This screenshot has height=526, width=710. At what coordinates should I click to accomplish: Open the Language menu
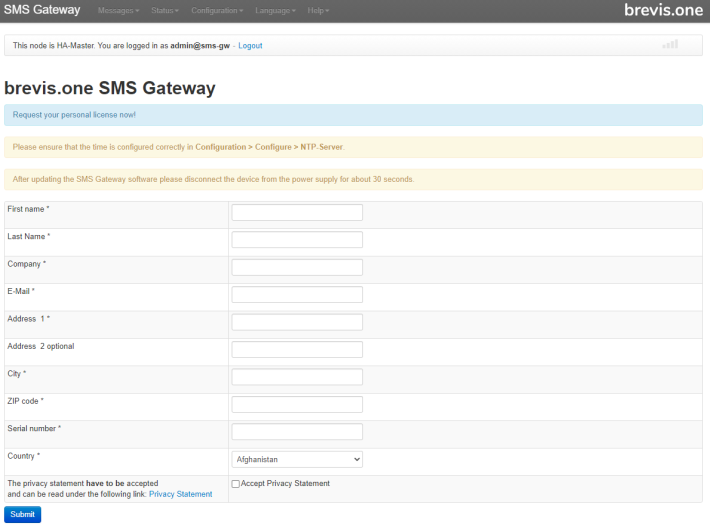pos(275,10)
